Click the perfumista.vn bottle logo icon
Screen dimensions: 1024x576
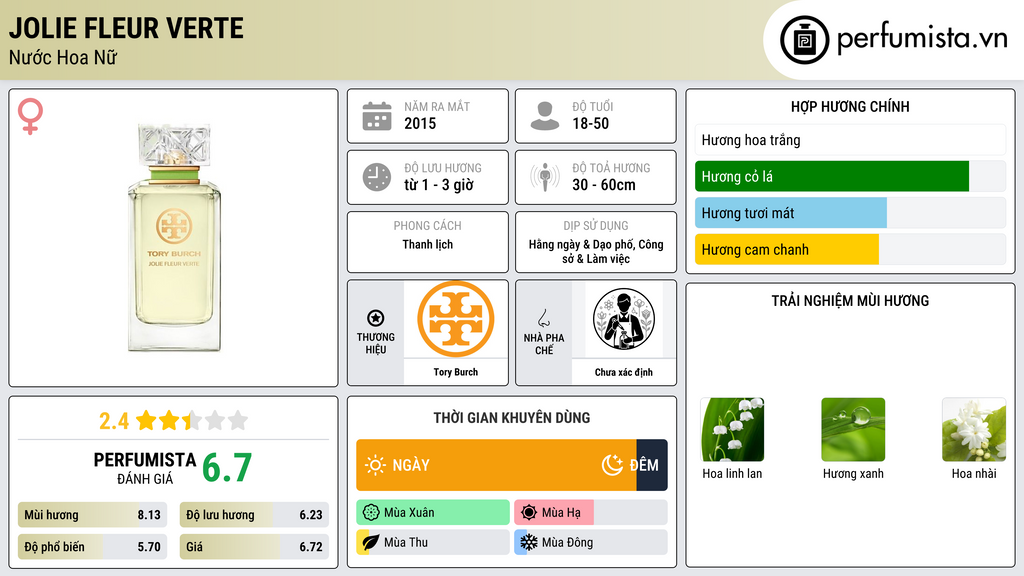point(804,40)
